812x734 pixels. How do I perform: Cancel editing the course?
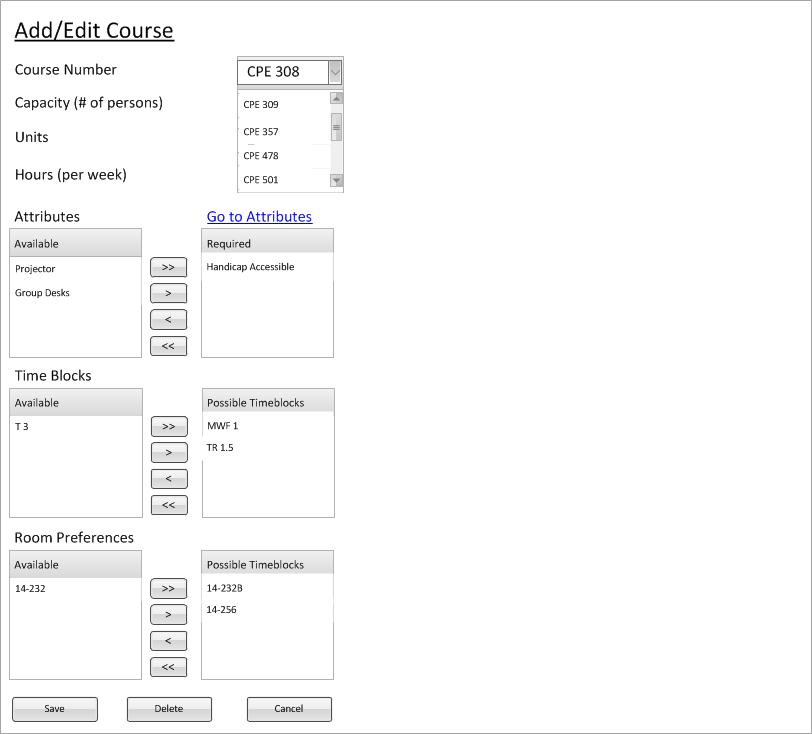[x=289, y=709]
